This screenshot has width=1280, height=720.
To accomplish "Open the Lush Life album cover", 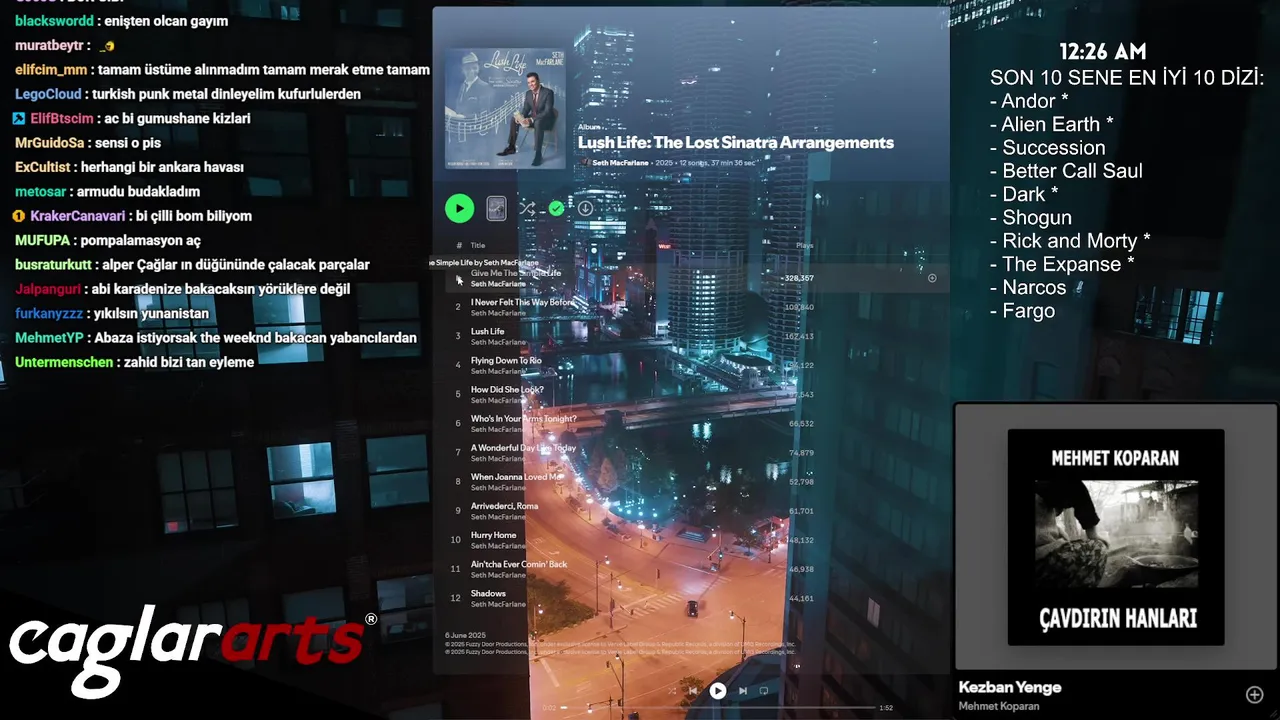I will tap(505, 109).
